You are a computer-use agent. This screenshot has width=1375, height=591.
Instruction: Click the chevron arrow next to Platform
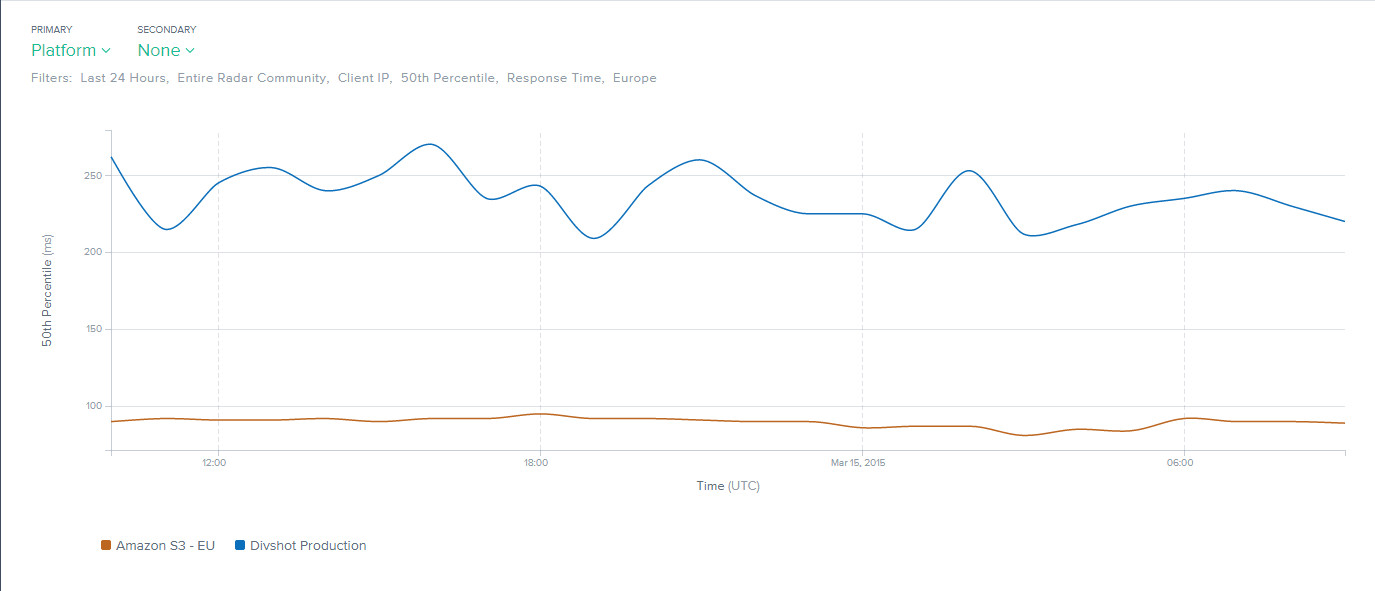tap(106, 51)
